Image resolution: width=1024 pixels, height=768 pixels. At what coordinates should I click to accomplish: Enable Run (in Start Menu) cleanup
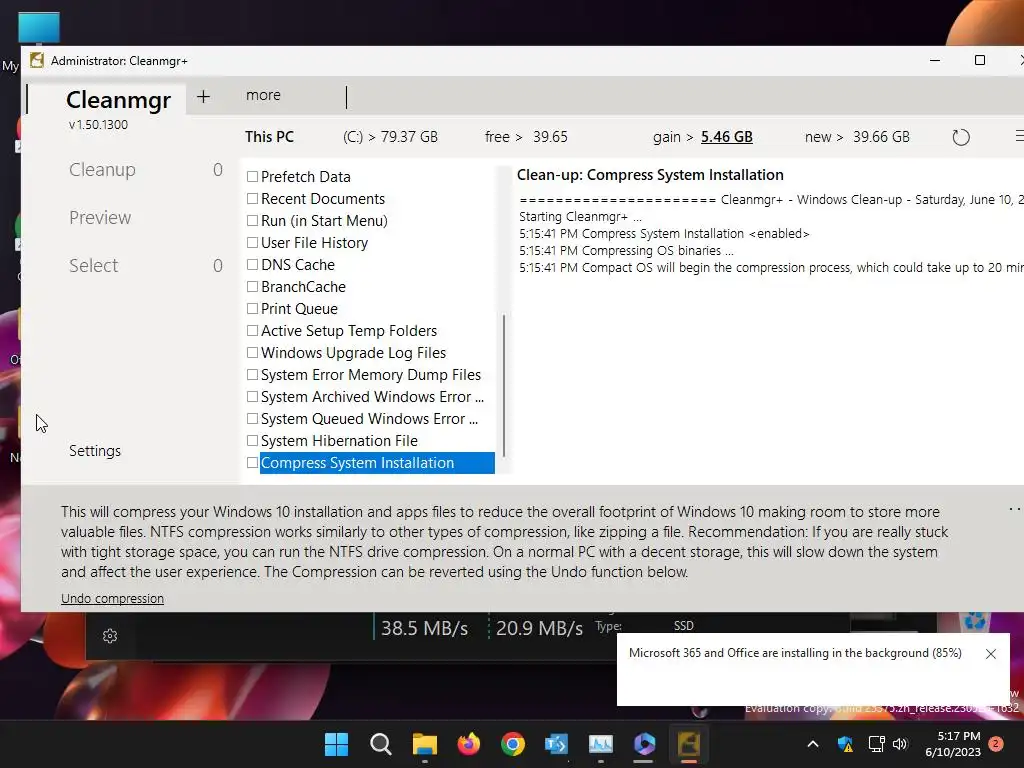point(252,221)
